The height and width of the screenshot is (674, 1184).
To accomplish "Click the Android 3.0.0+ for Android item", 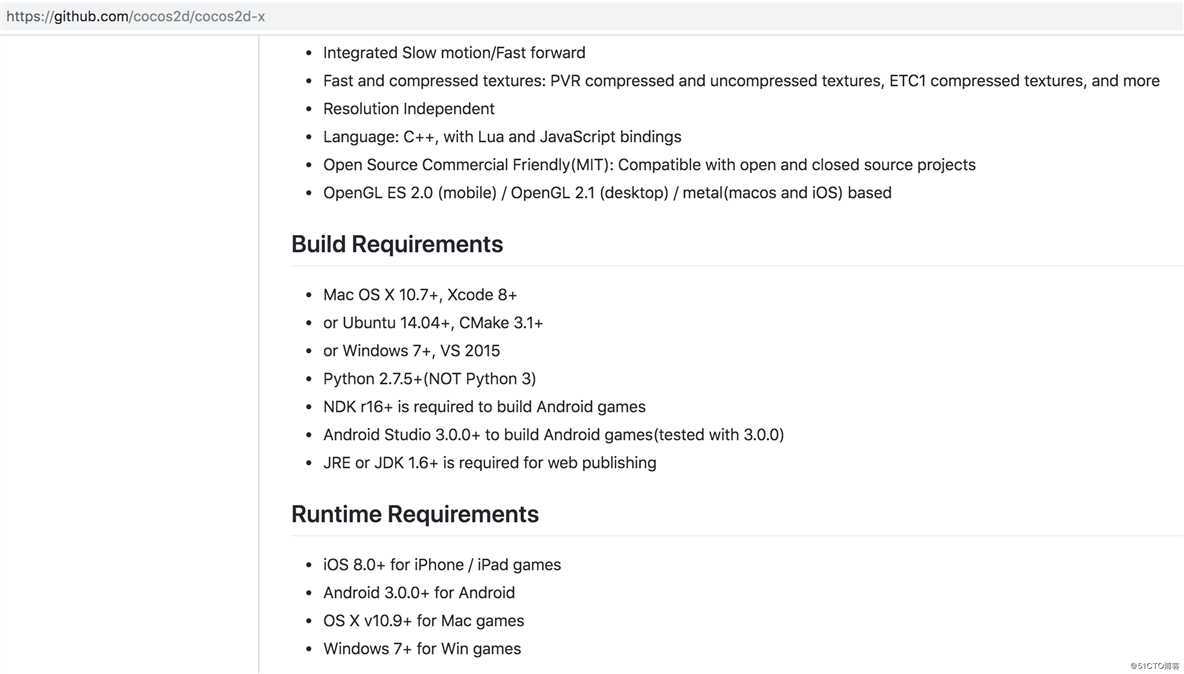I will click(419, 593).
